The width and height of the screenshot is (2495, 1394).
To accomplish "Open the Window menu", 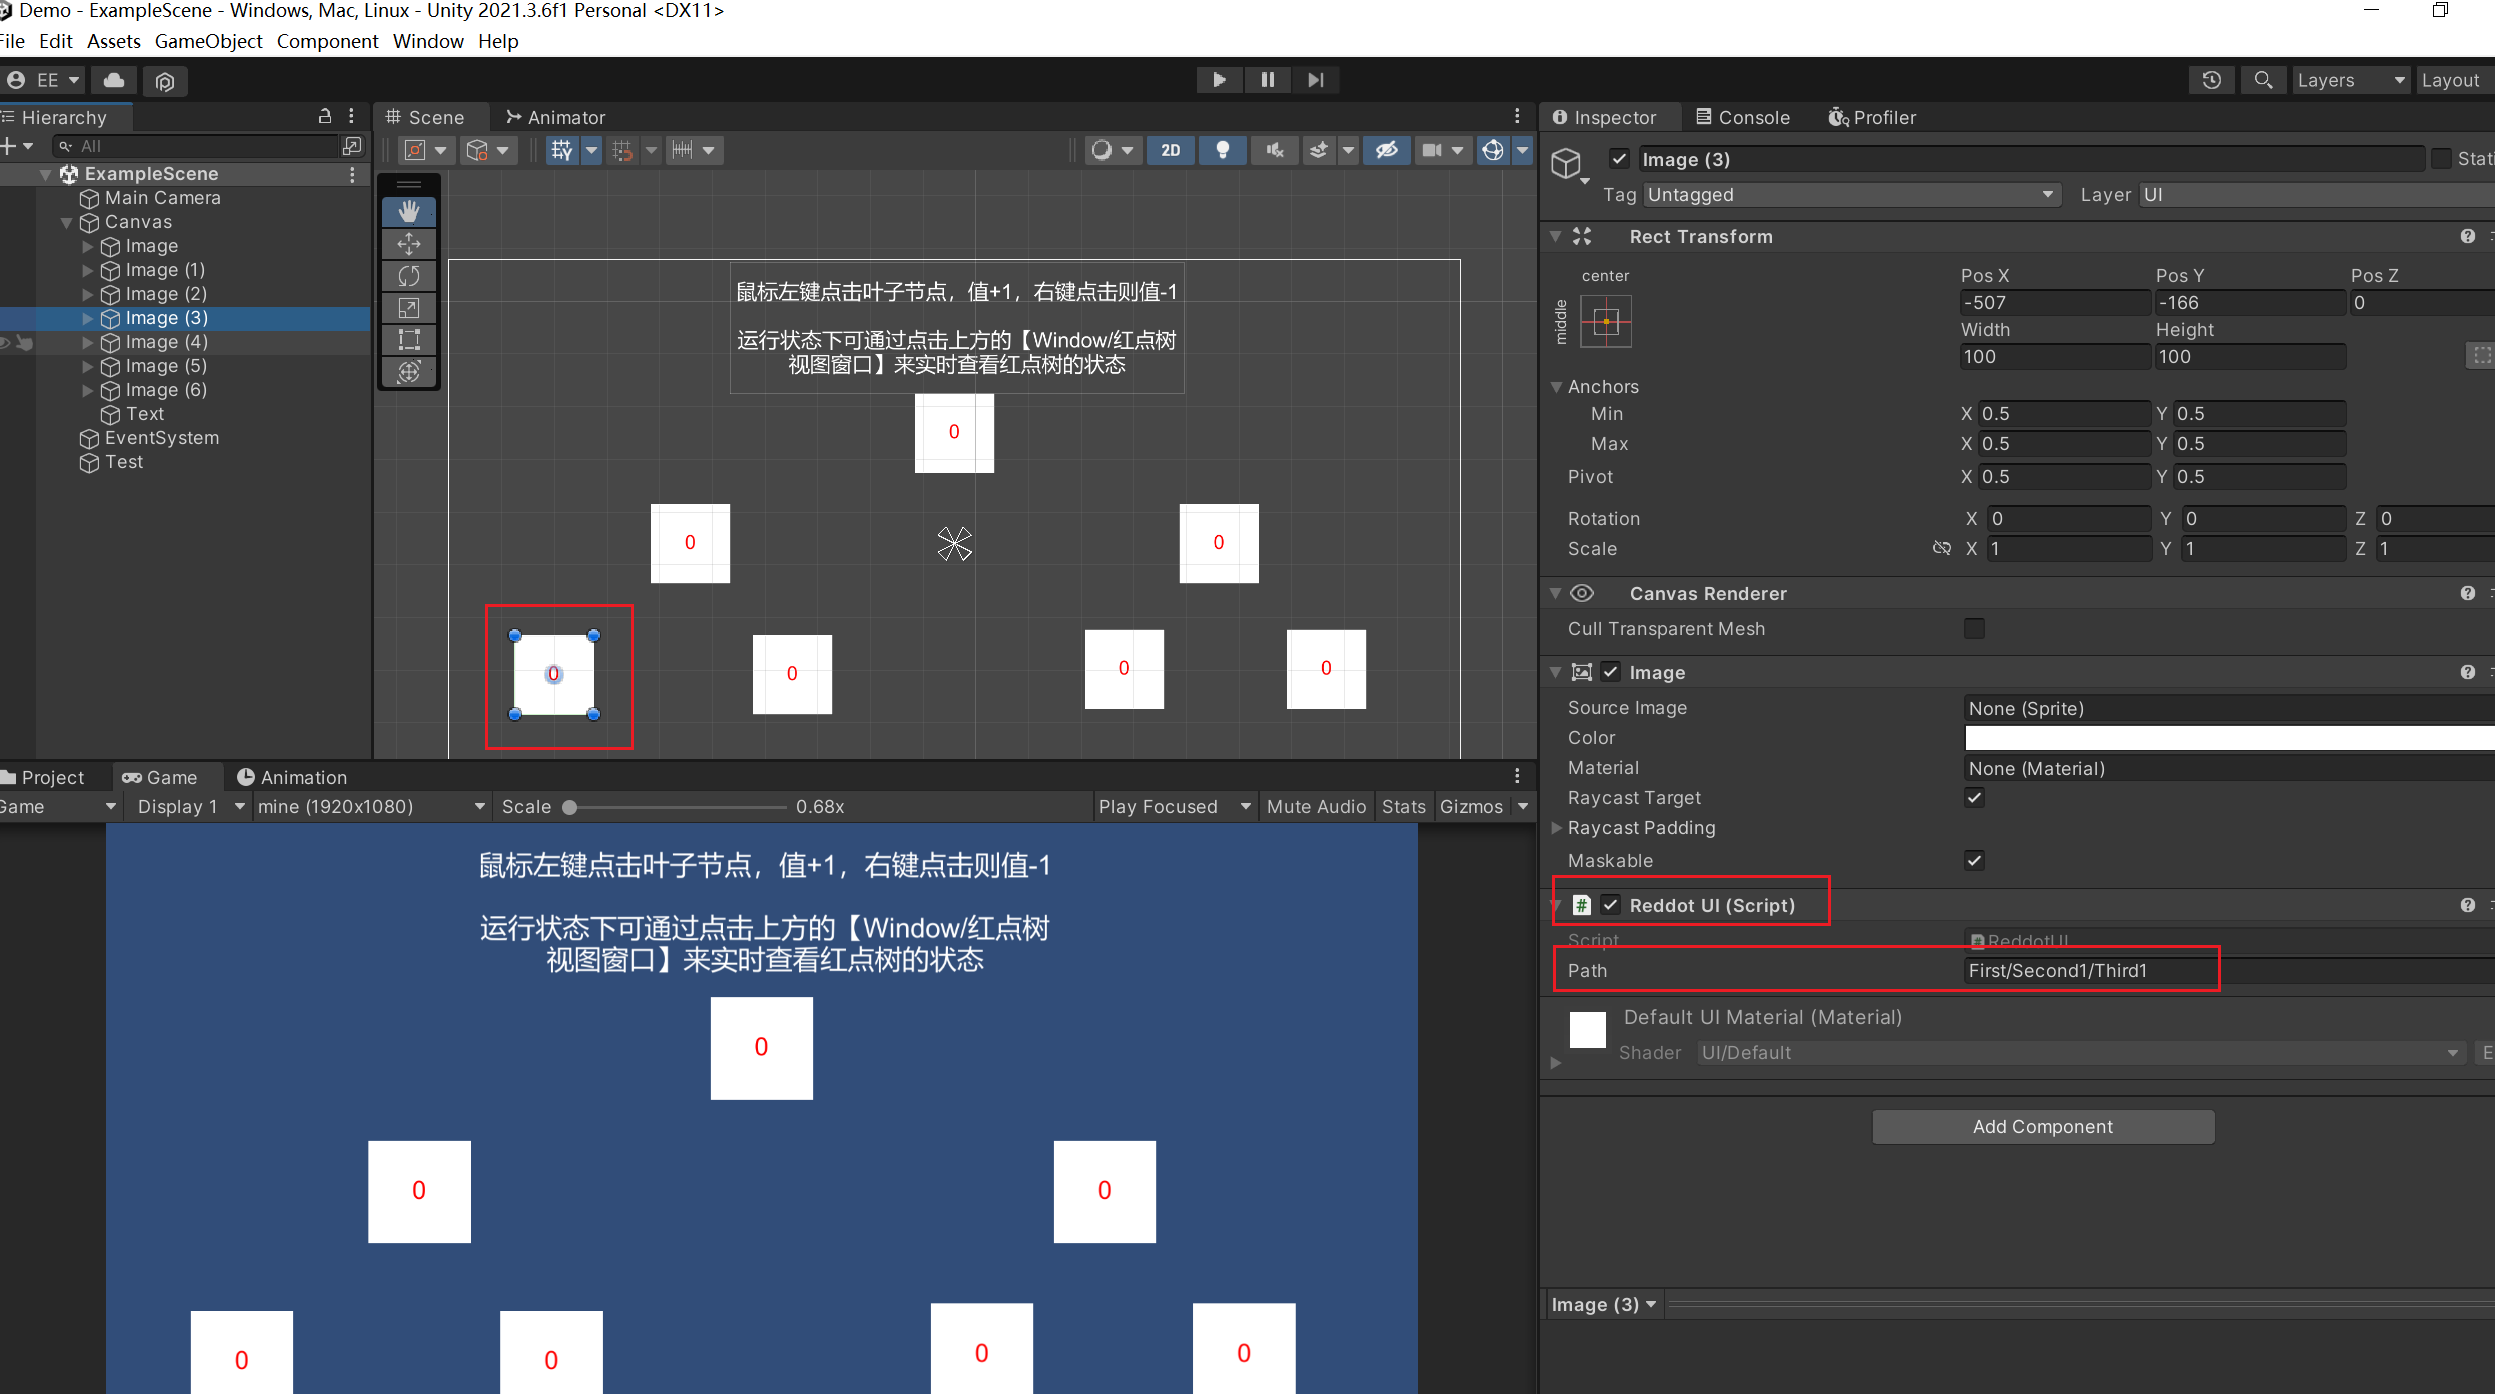I will 428,41.
